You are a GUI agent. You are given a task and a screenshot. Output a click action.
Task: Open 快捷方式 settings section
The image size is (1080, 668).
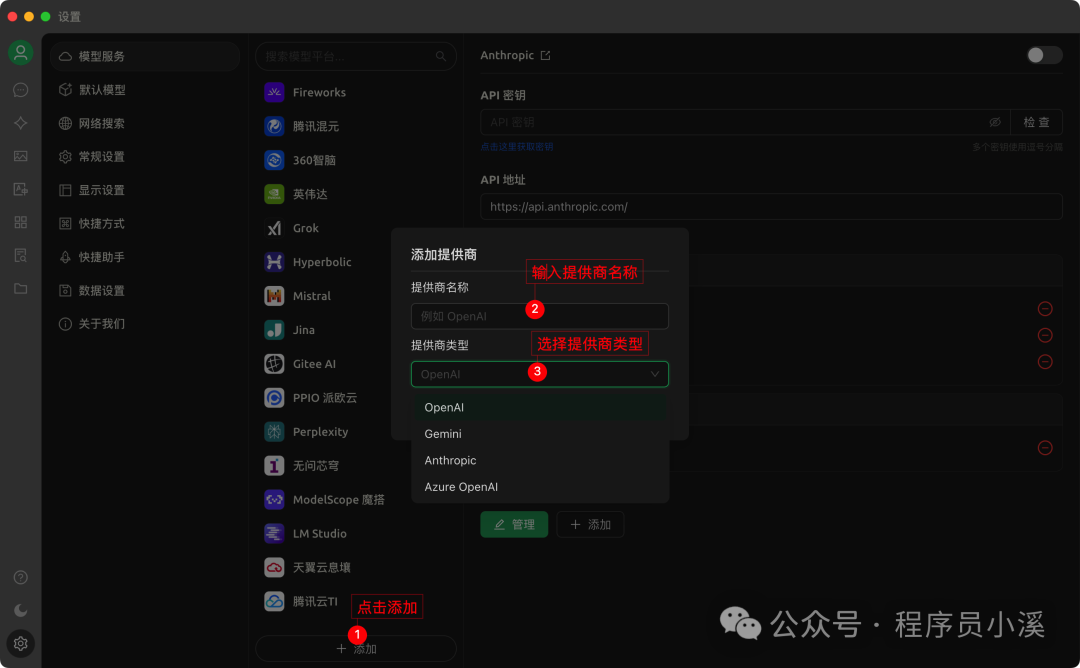point(145,223)
